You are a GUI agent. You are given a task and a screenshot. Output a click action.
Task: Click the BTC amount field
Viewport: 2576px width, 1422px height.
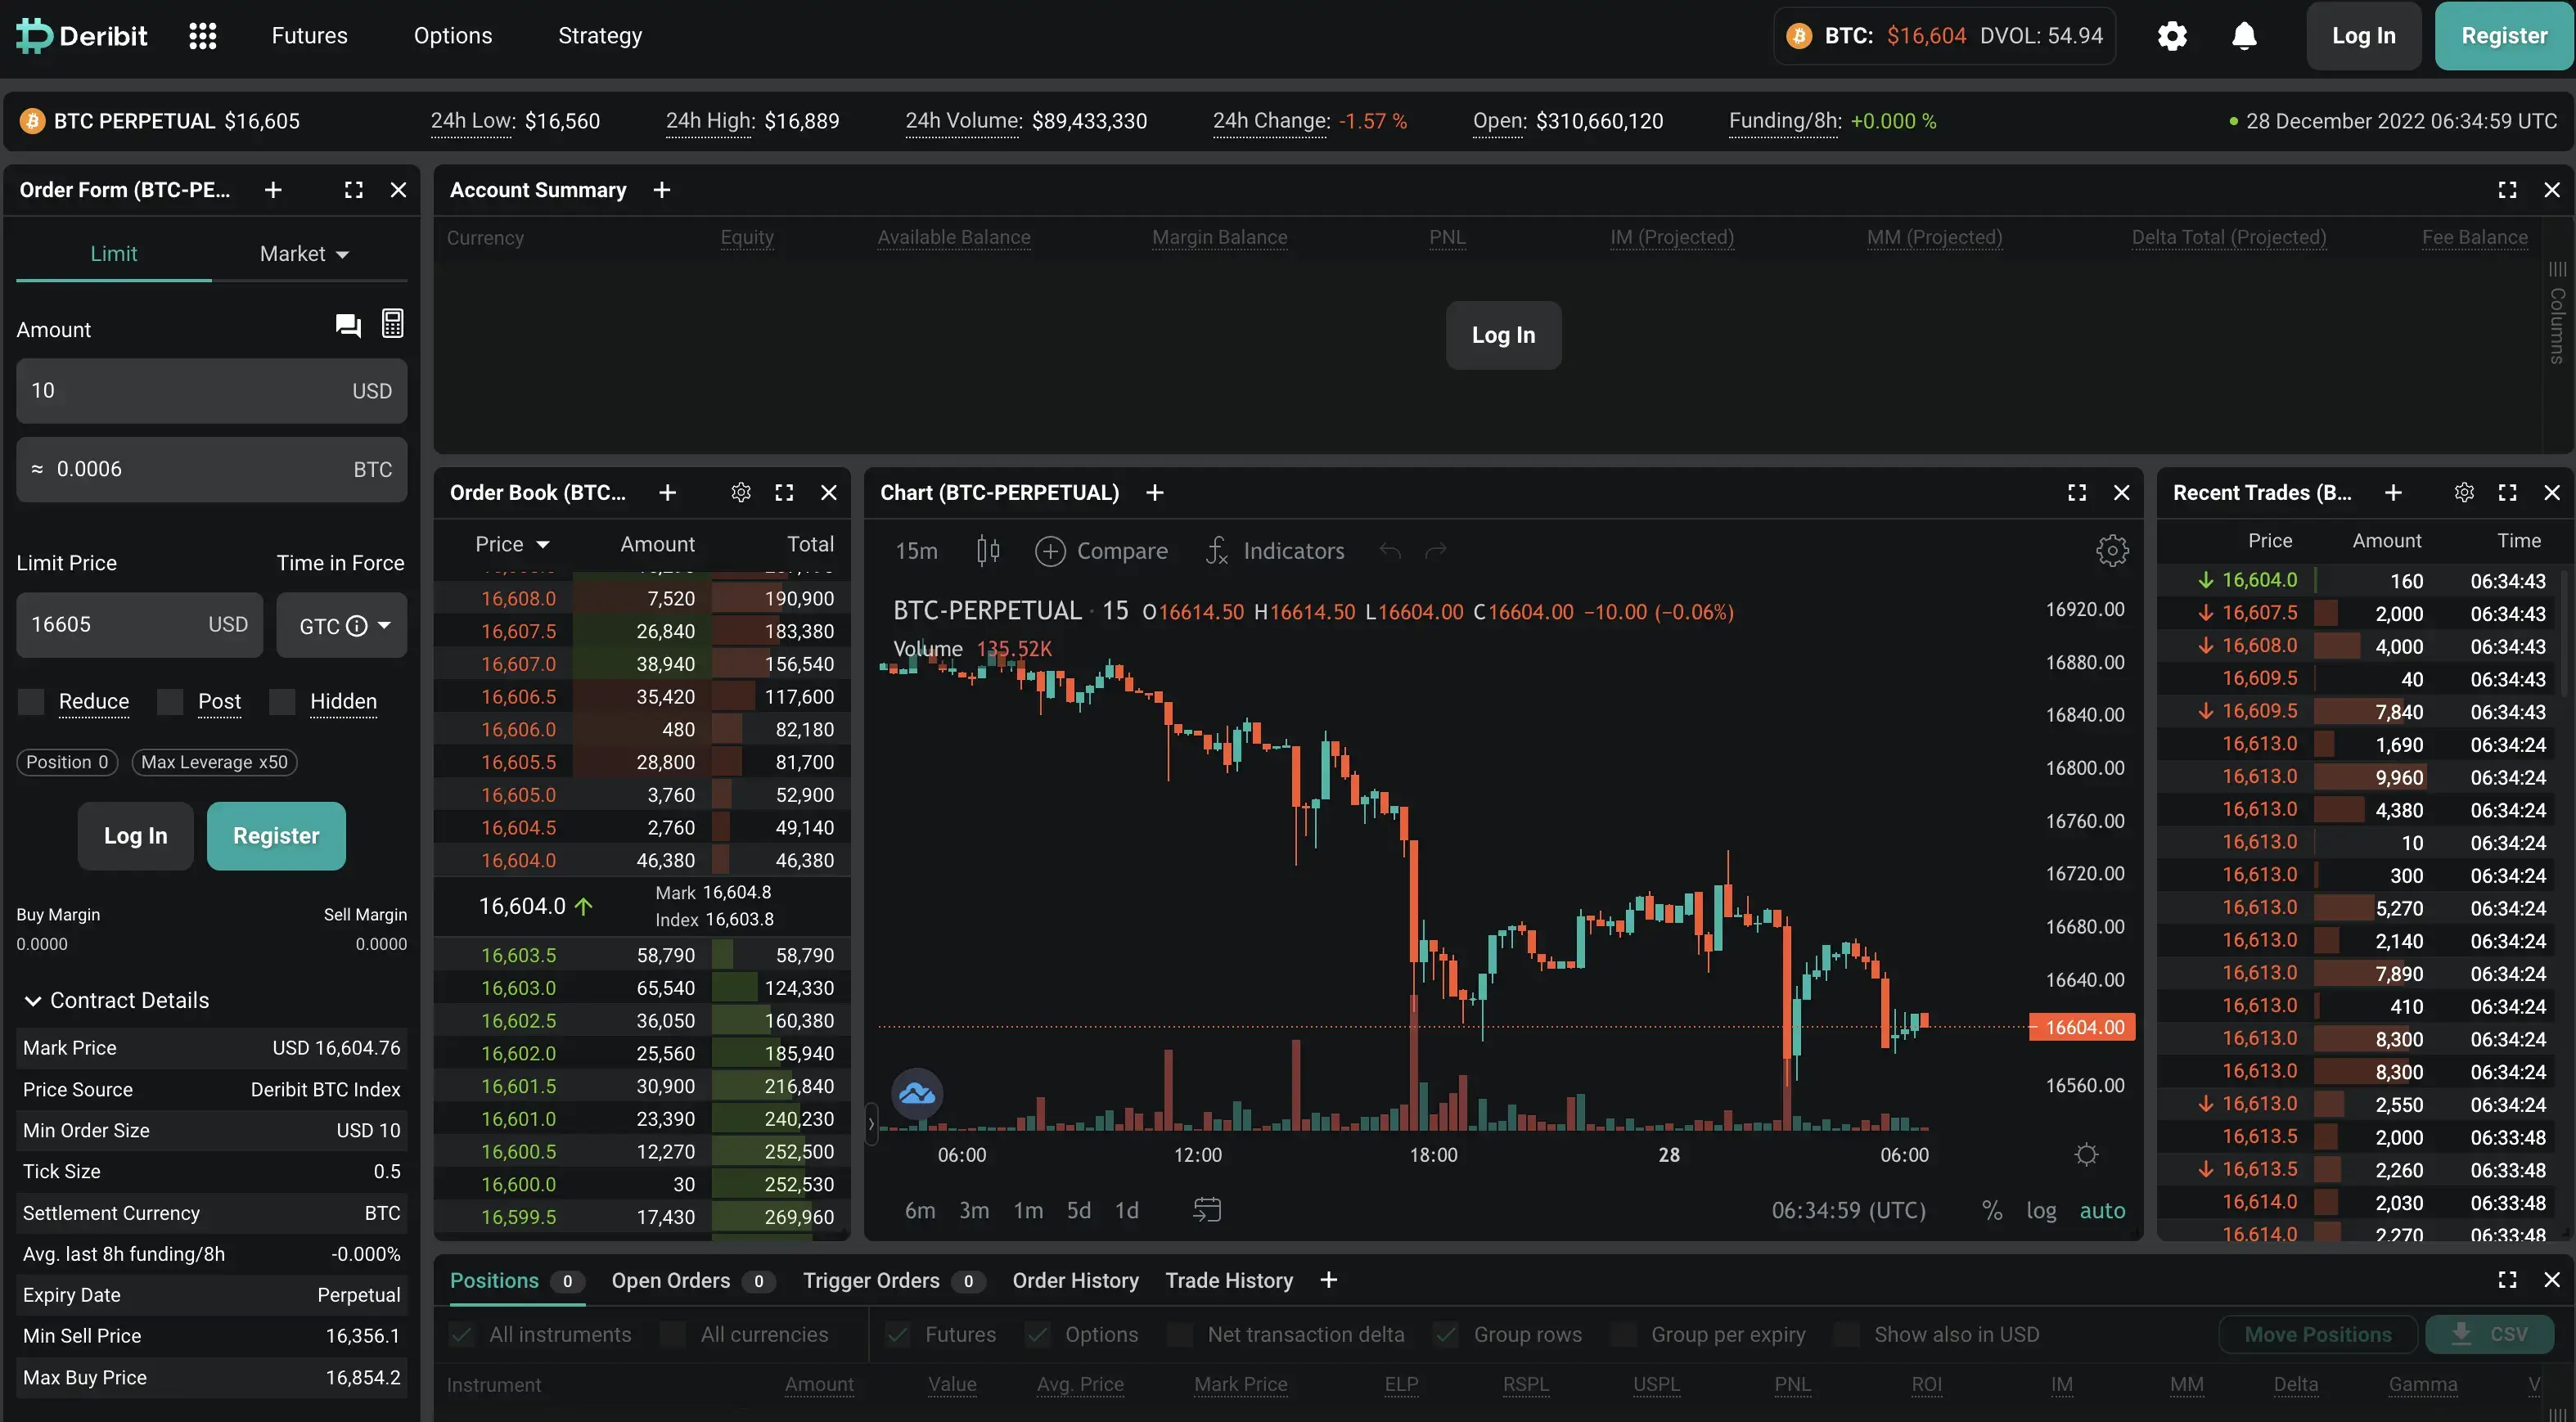click(211, 469)
